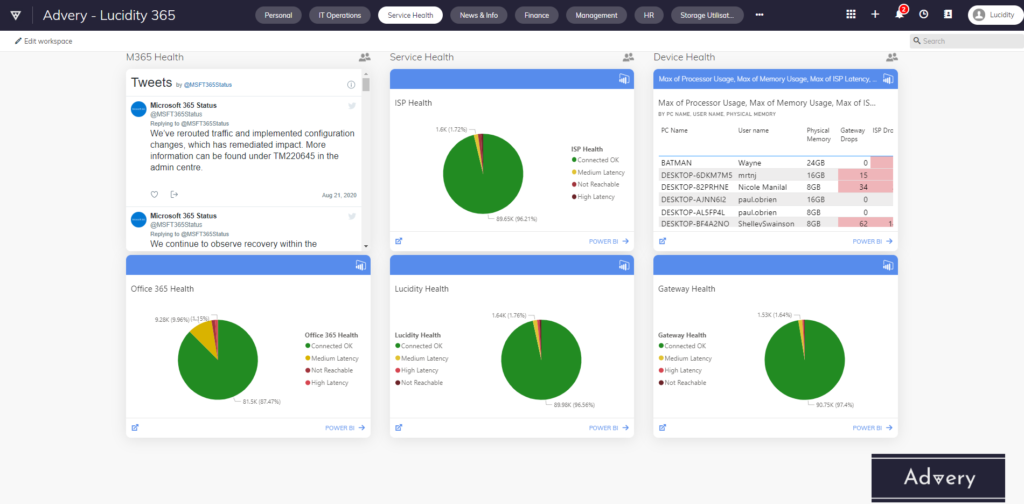Open the Management tab
This screenshot has height=504, width=1024.
point(596,15)
